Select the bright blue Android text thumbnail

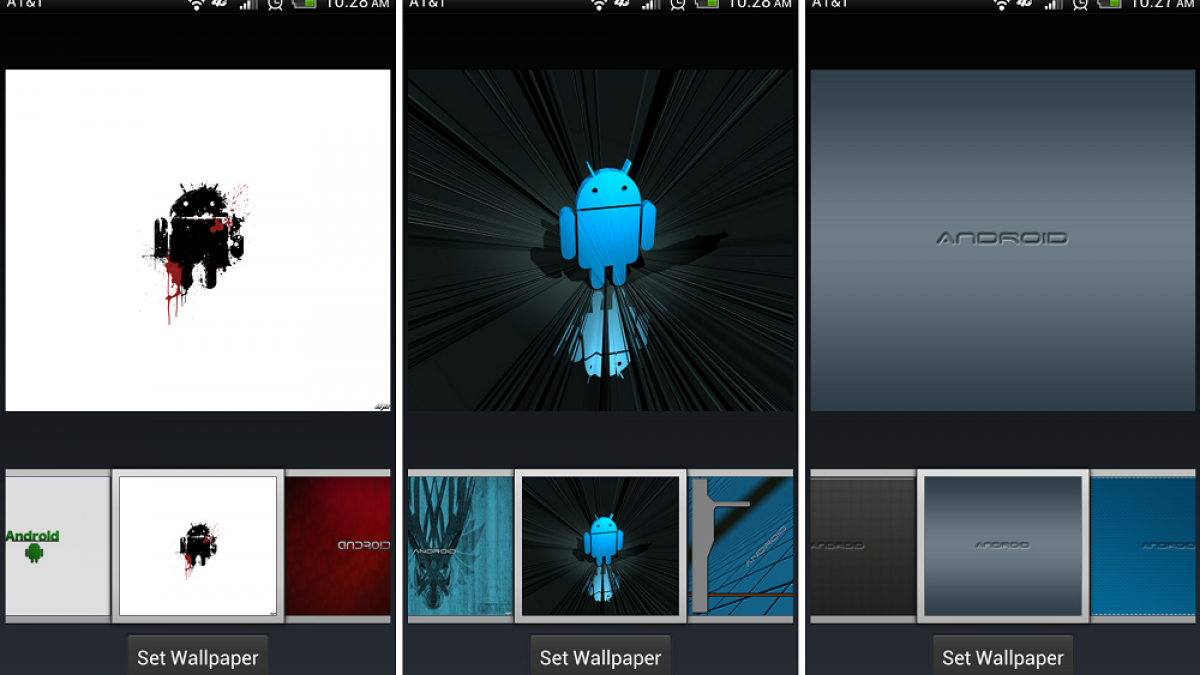(1143, 546)
